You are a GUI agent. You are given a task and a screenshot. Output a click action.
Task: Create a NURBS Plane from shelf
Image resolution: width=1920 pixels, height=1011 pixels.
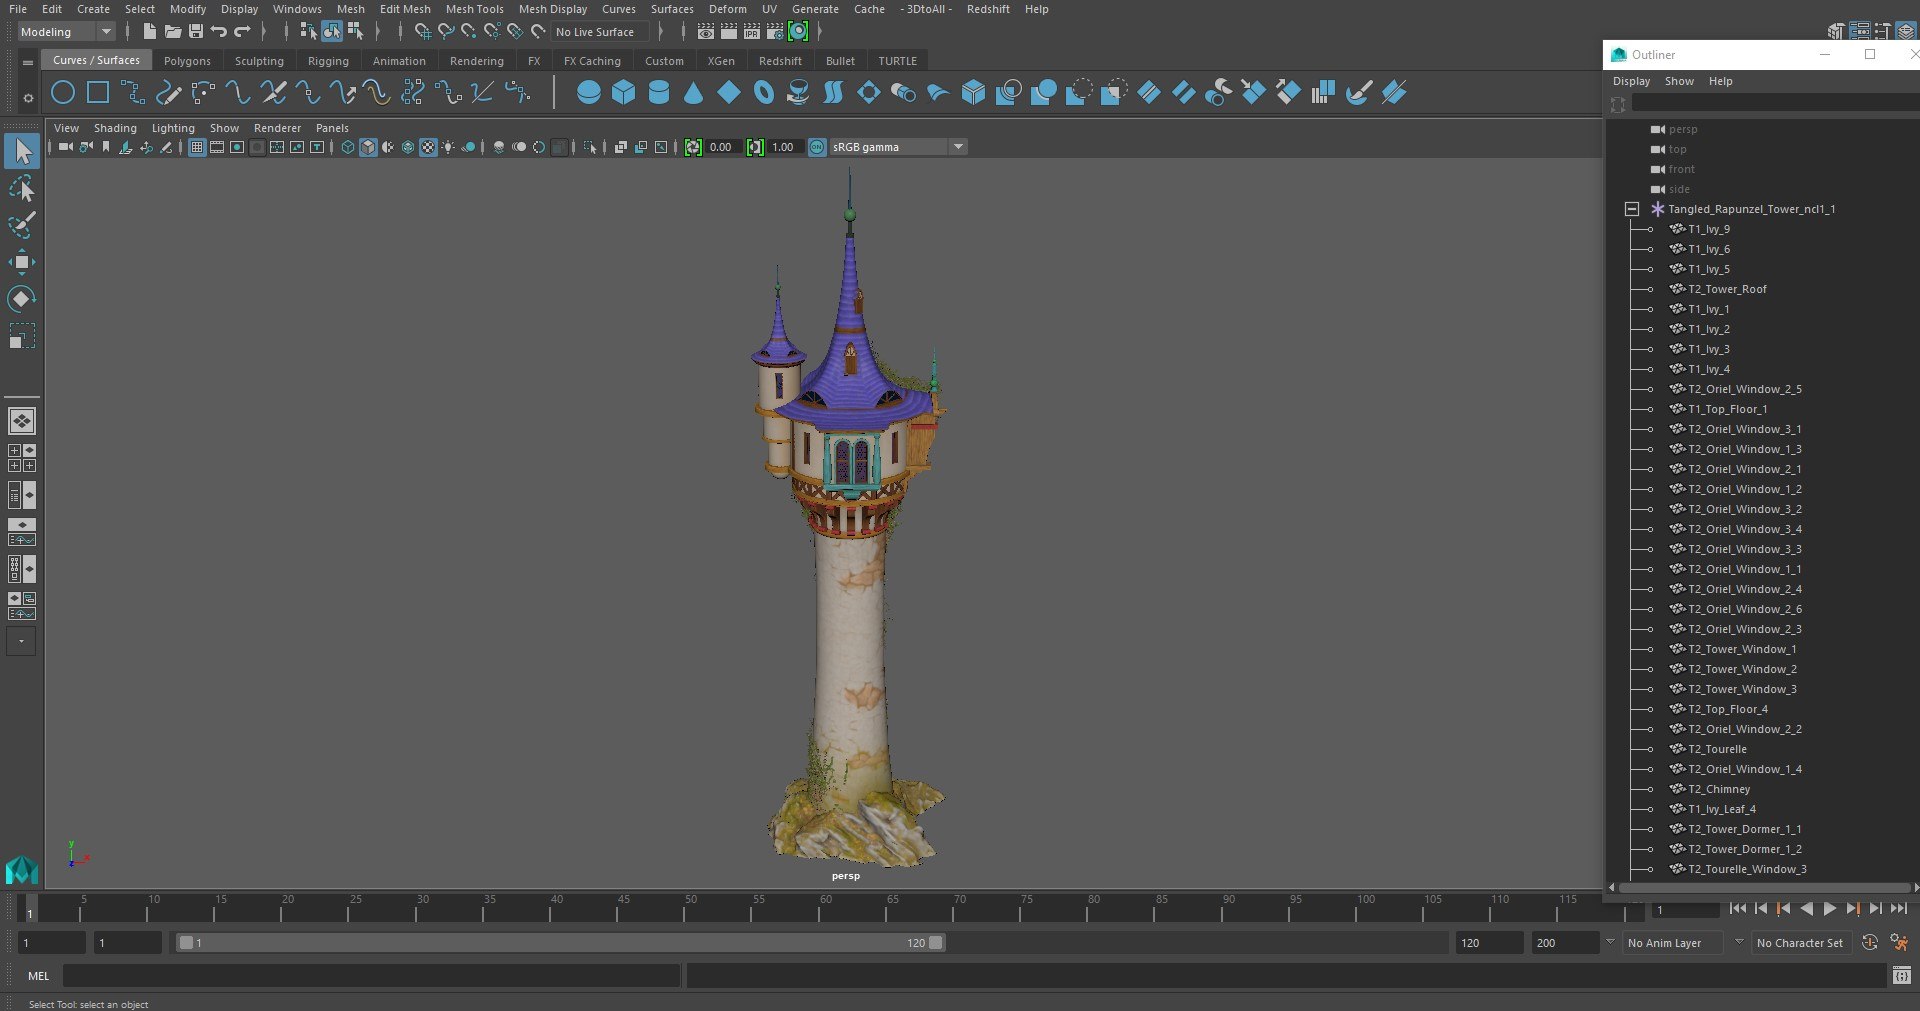[x=729, y=93]
